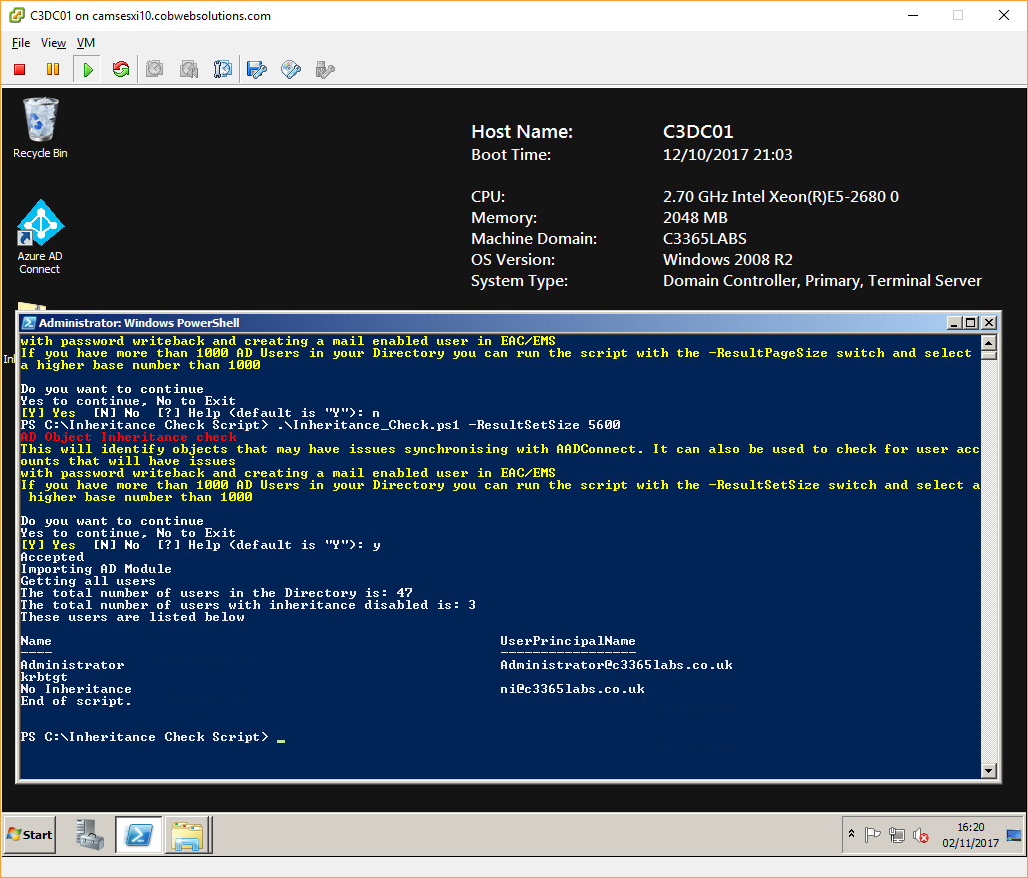Viewport: 1028px width, 878px height.
Task: Open PowerShell from the taskbar
Action: (x=140, y=834)
